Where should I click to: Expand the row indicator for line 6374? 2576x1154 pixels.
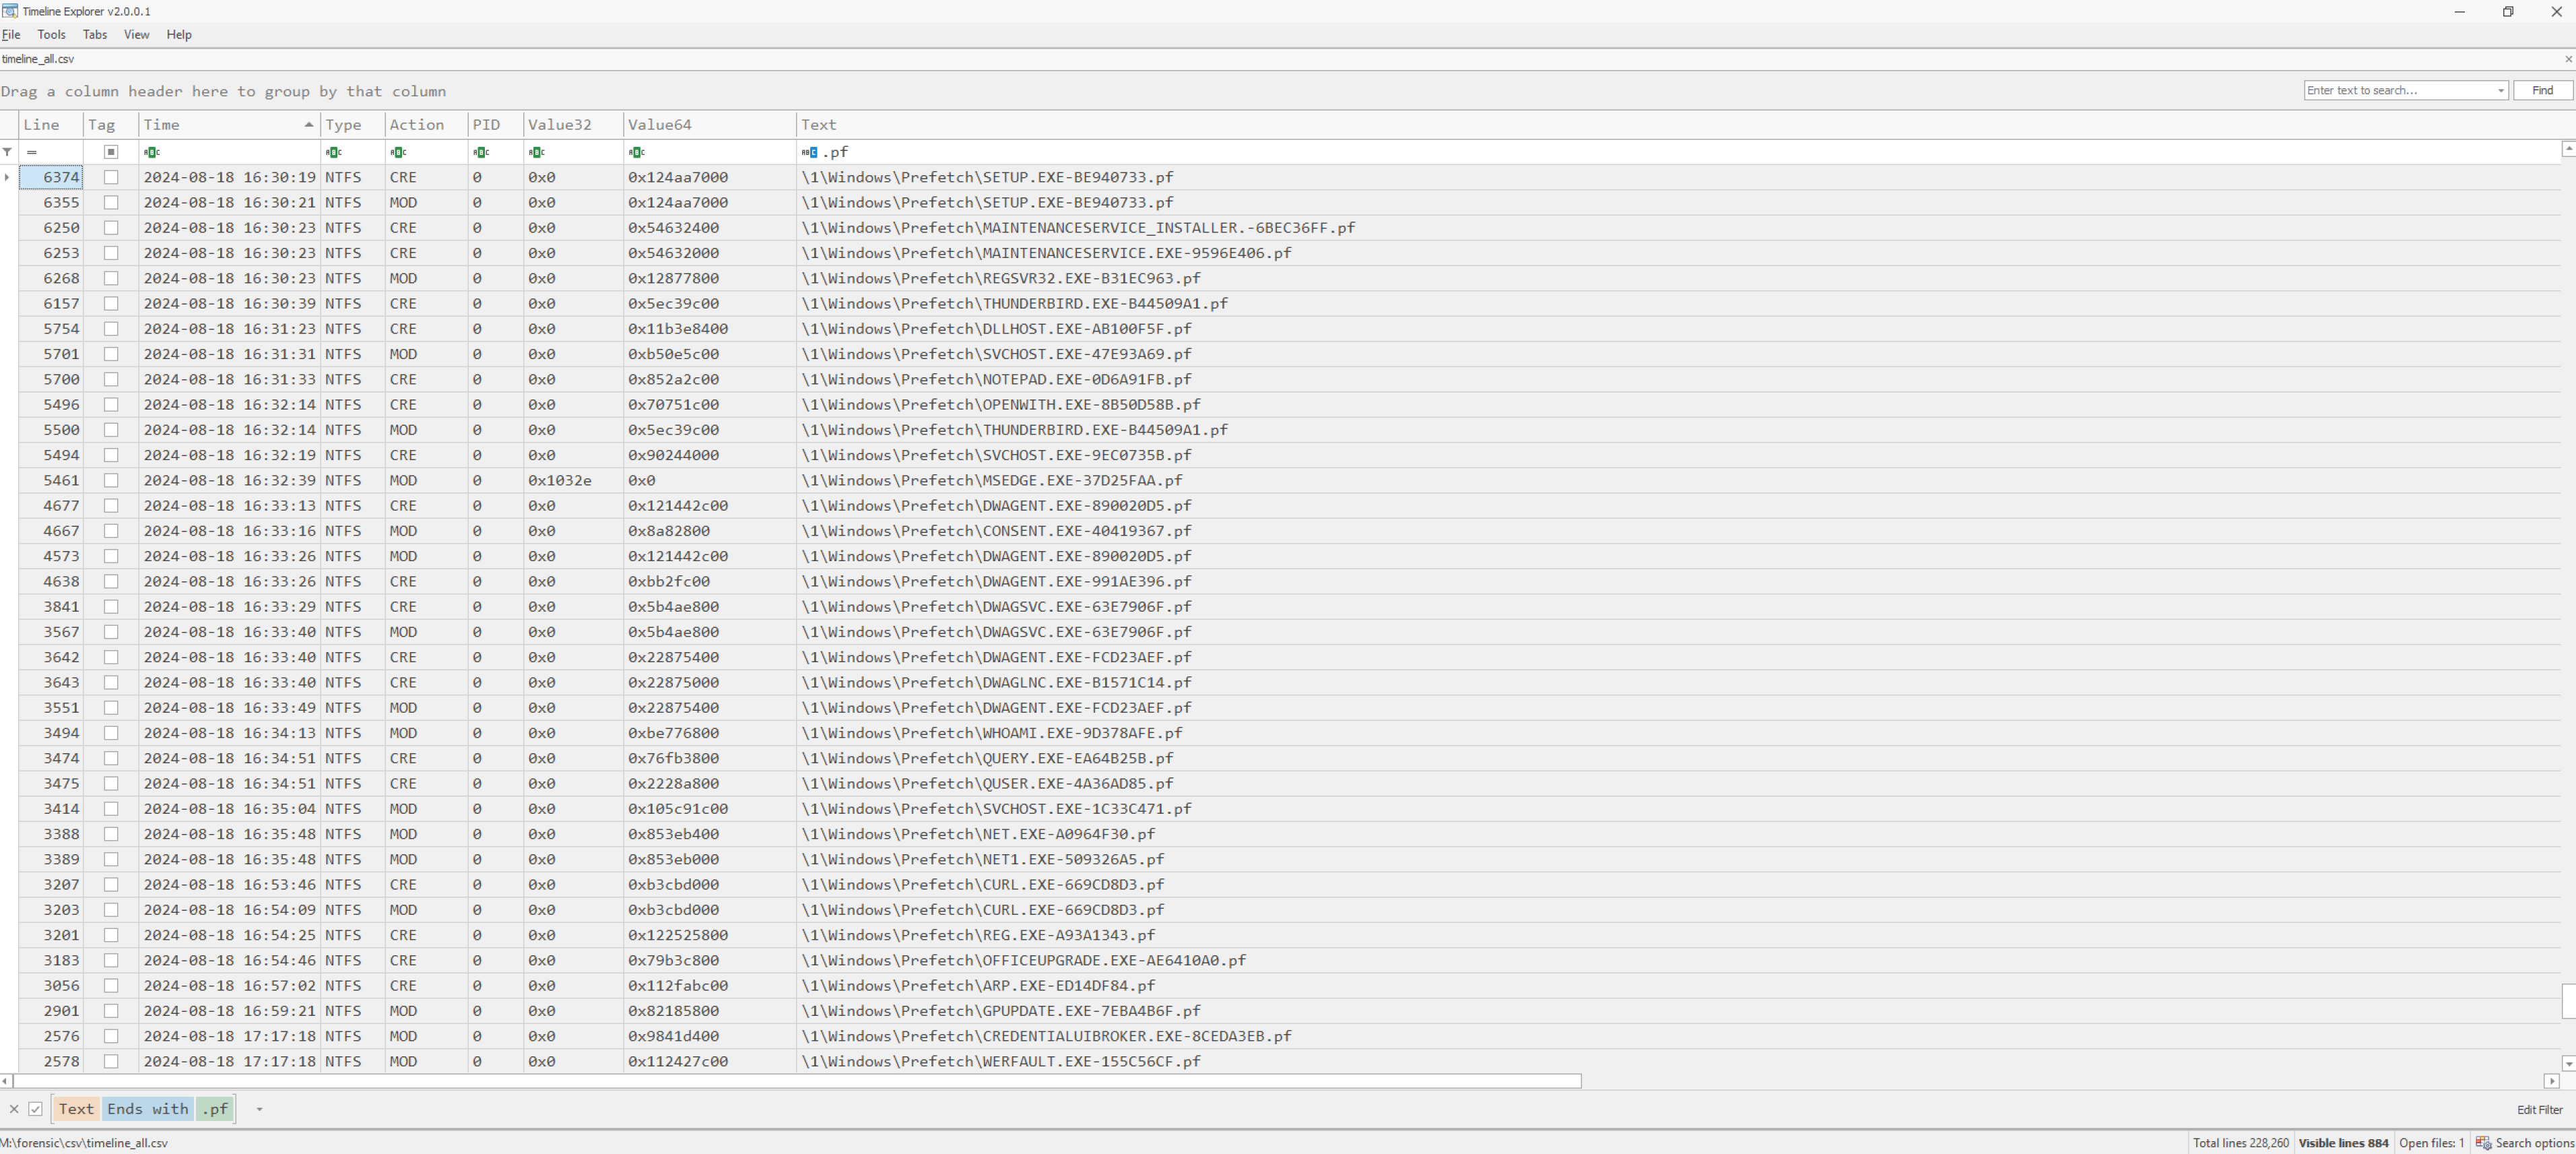coord(7,177)
